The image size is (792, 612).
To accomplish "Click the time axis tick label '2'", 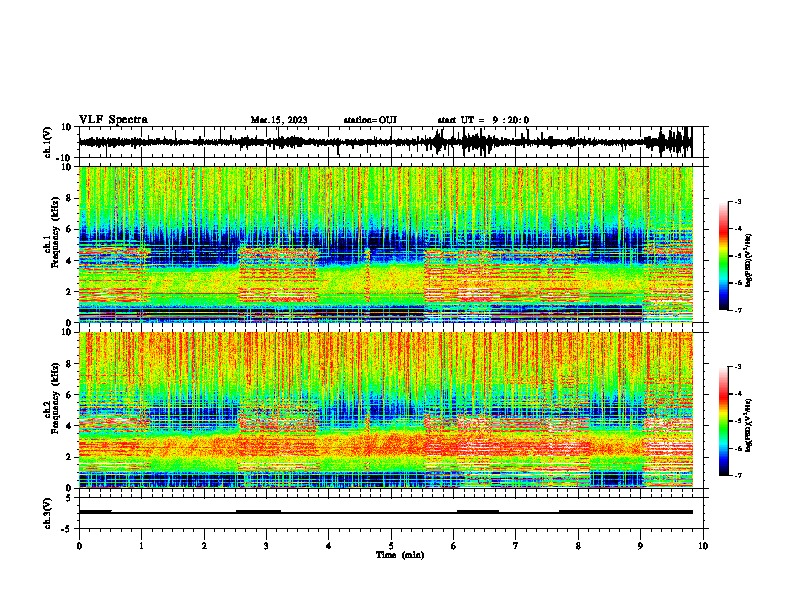I will (204, 546).
